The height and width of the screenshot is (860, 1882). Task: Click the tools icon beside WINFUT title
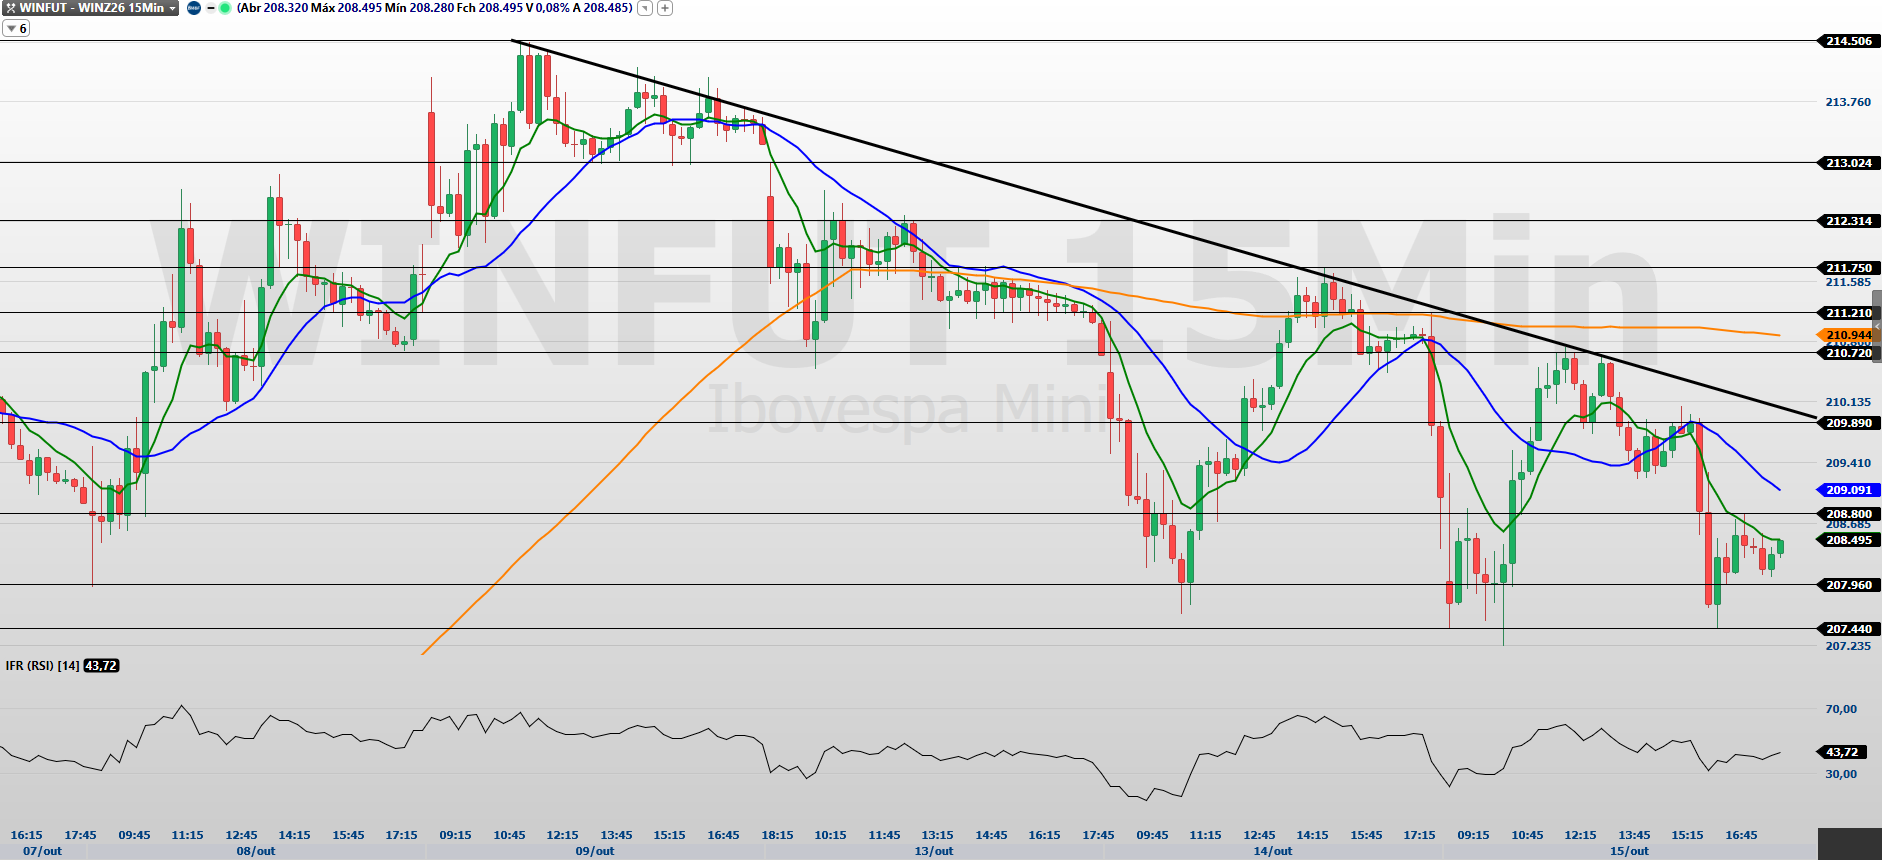coord(10,8)
